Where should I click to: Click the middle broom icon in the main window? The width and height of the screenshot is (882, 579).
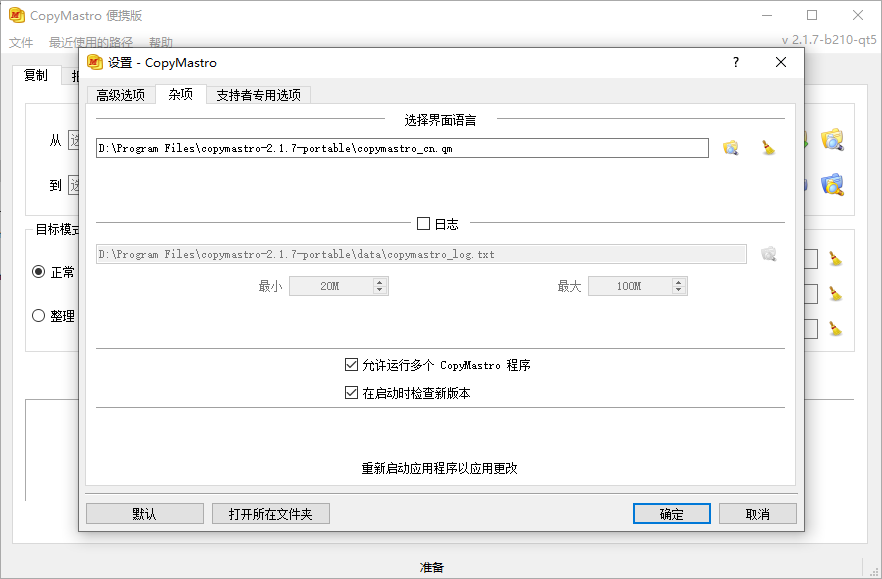[x=835, y=294]
